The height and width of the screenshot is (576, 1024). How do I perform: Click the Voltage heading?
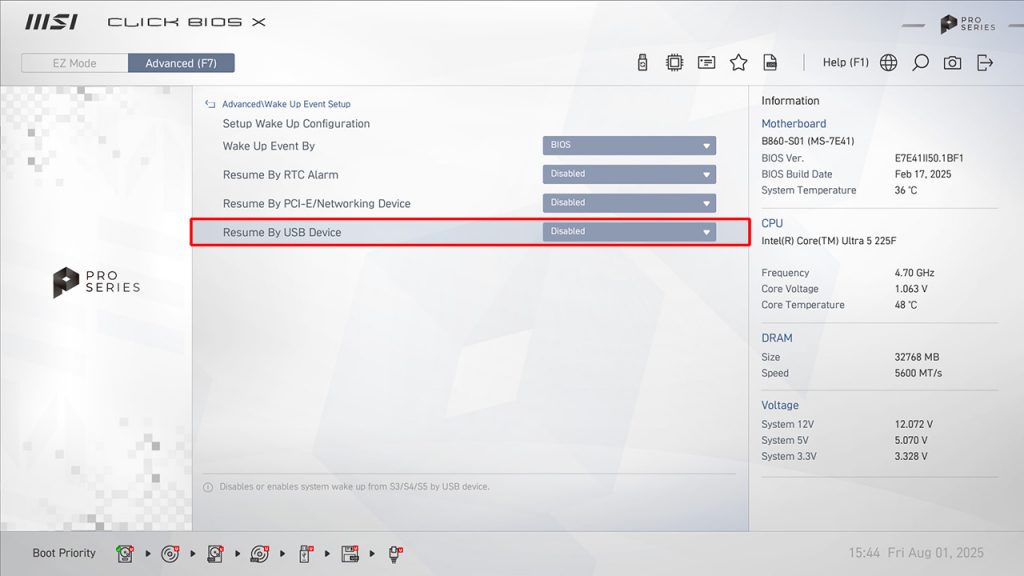point(780,406)
